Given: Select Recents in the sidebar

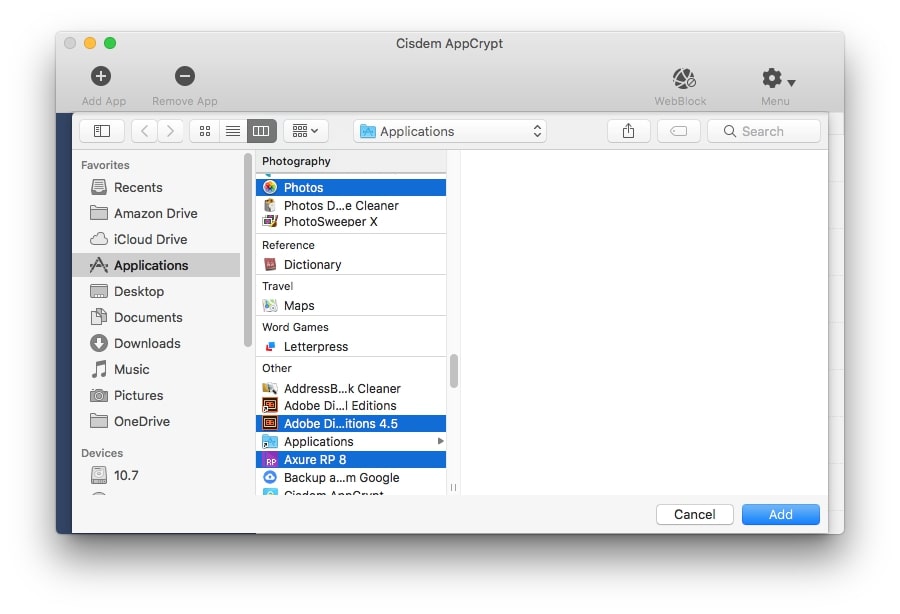Looking at the screenshot, I should [157, 187].
